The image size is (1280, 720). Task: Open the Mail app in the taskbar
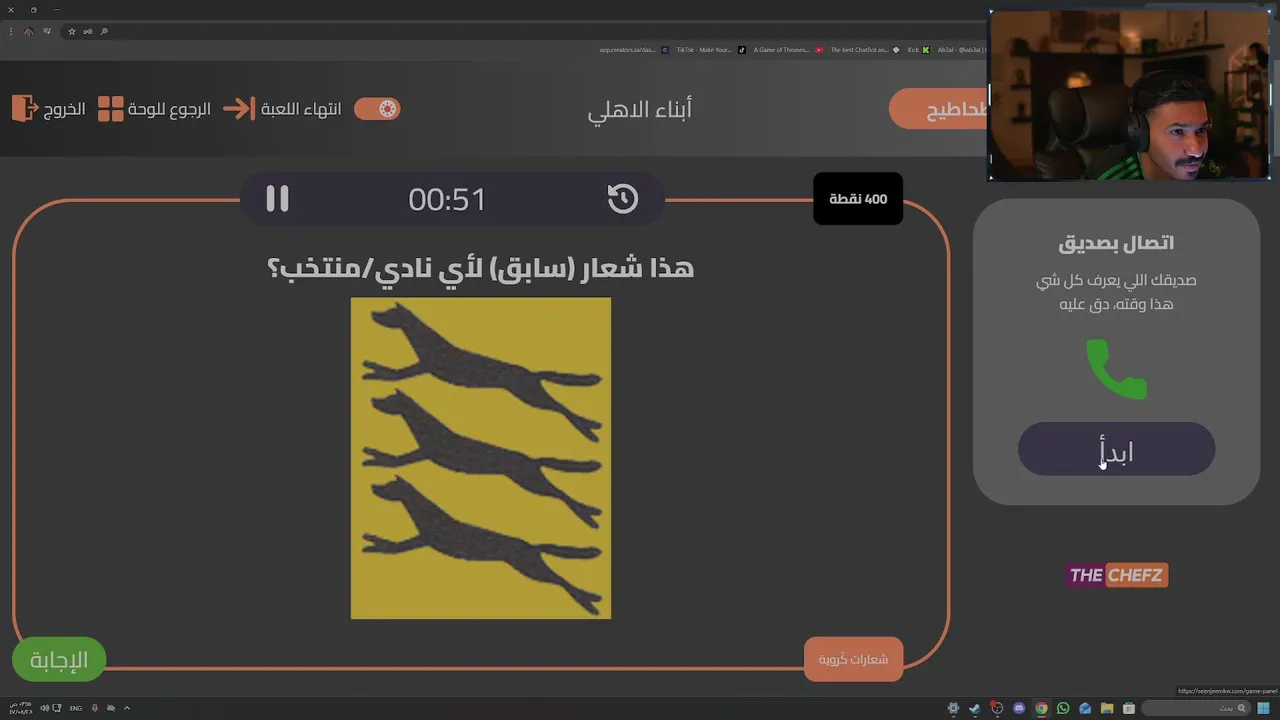pos(1085,708)
